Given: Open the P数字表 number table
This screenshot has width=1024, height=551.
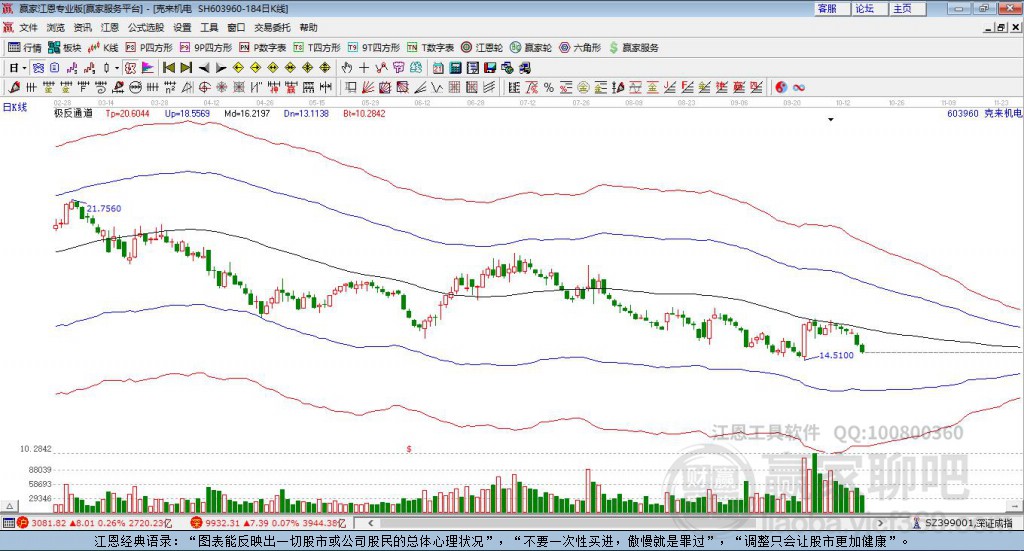Looking at the screenshot, I should pos(263,48).
